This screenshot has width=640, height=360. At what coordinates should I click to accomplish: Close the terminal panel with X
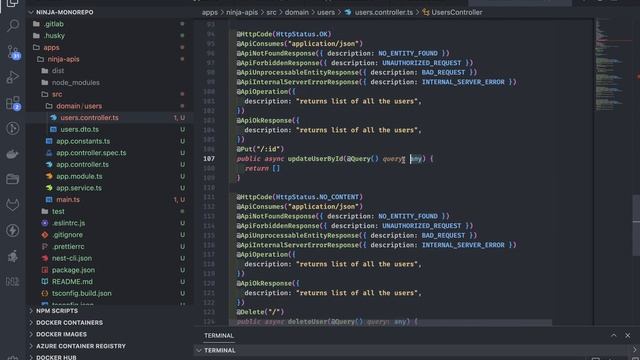pos(627,336)
